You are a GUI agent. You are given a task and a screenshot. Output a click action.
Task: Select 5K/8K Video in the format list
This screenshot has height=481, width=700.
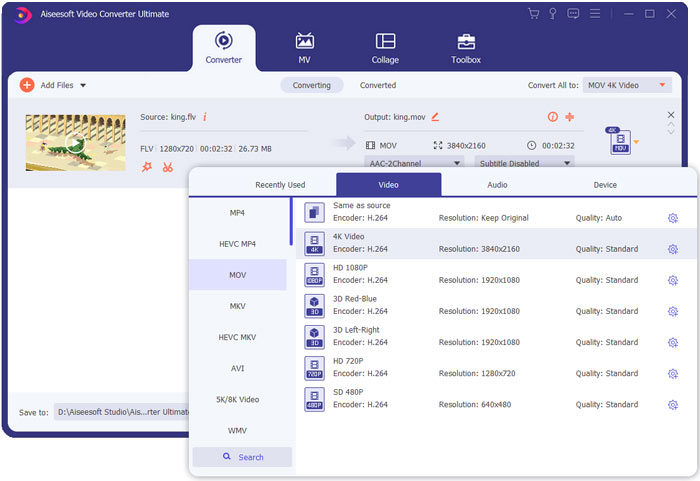point(238,399)
